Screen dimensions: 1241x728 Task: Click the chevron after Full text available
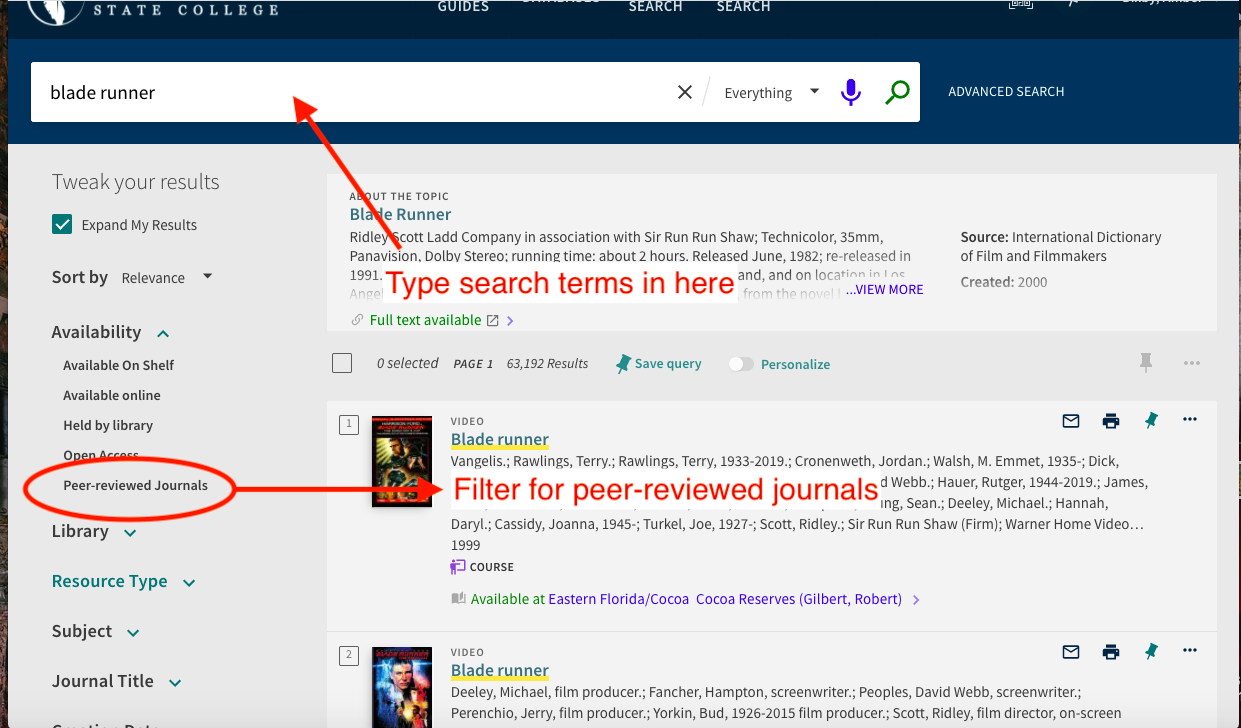(510, 321)
